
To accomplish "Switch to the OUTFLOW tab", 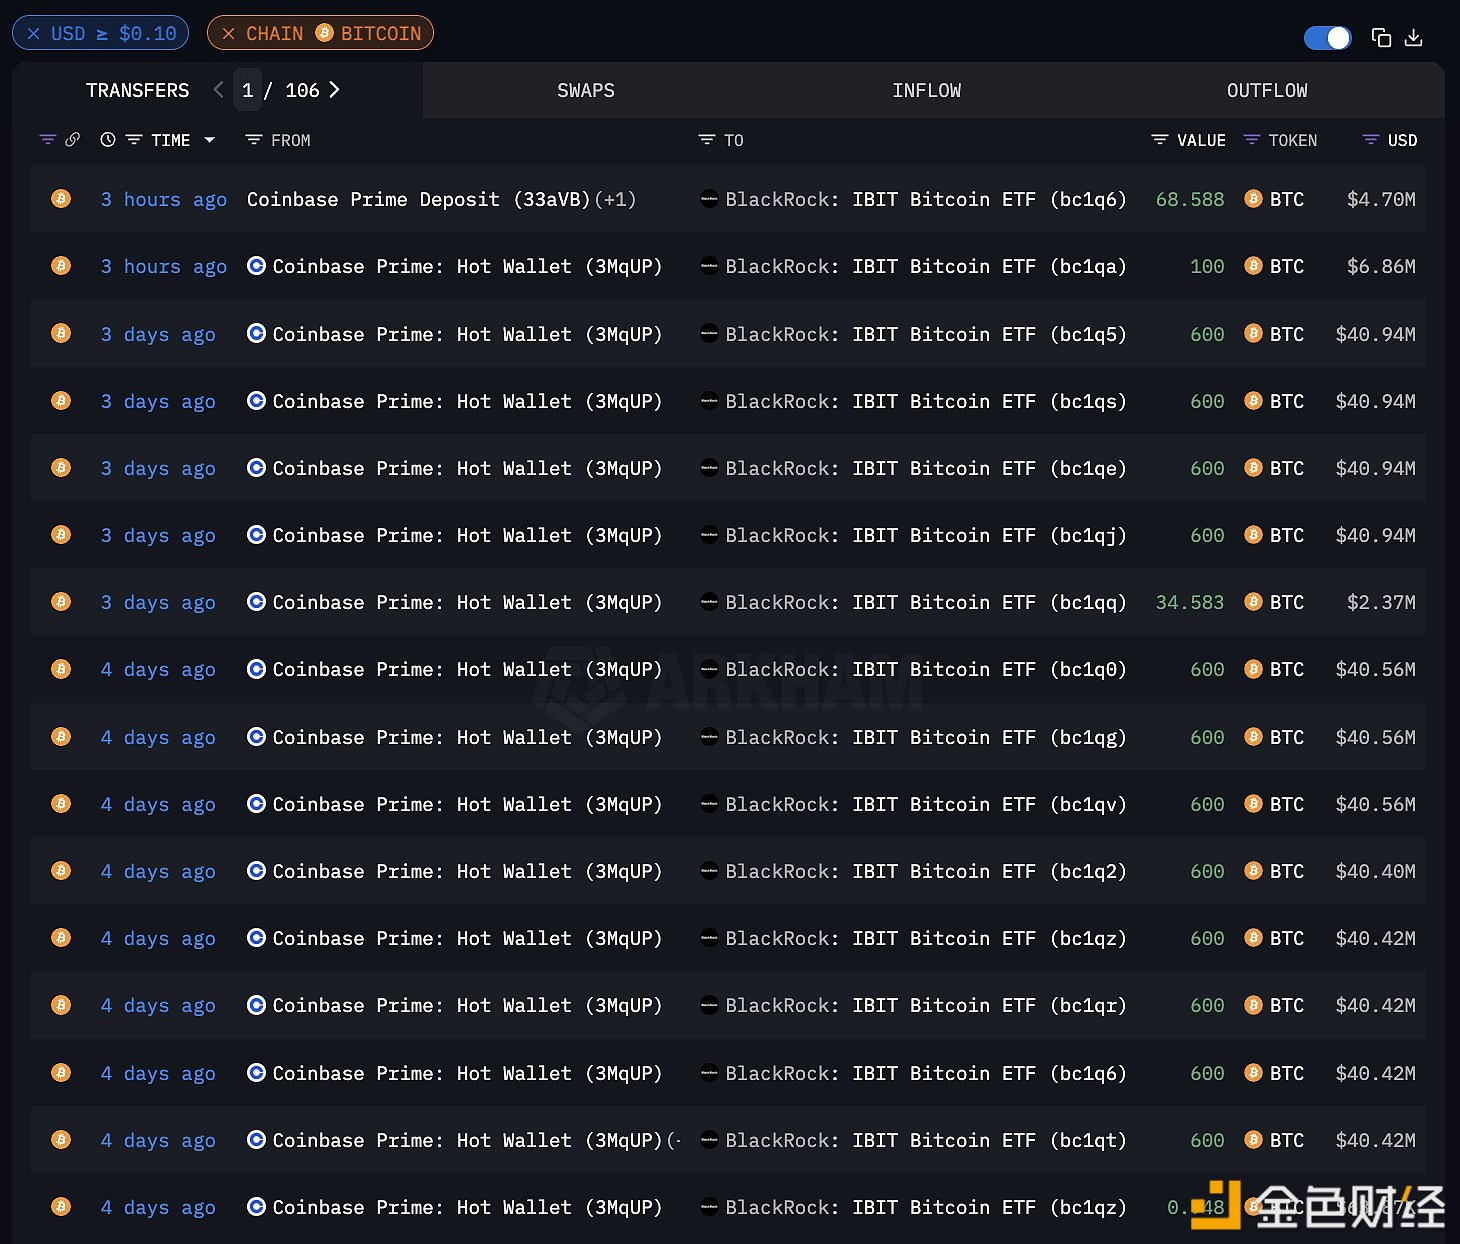I will (1267, 91).
